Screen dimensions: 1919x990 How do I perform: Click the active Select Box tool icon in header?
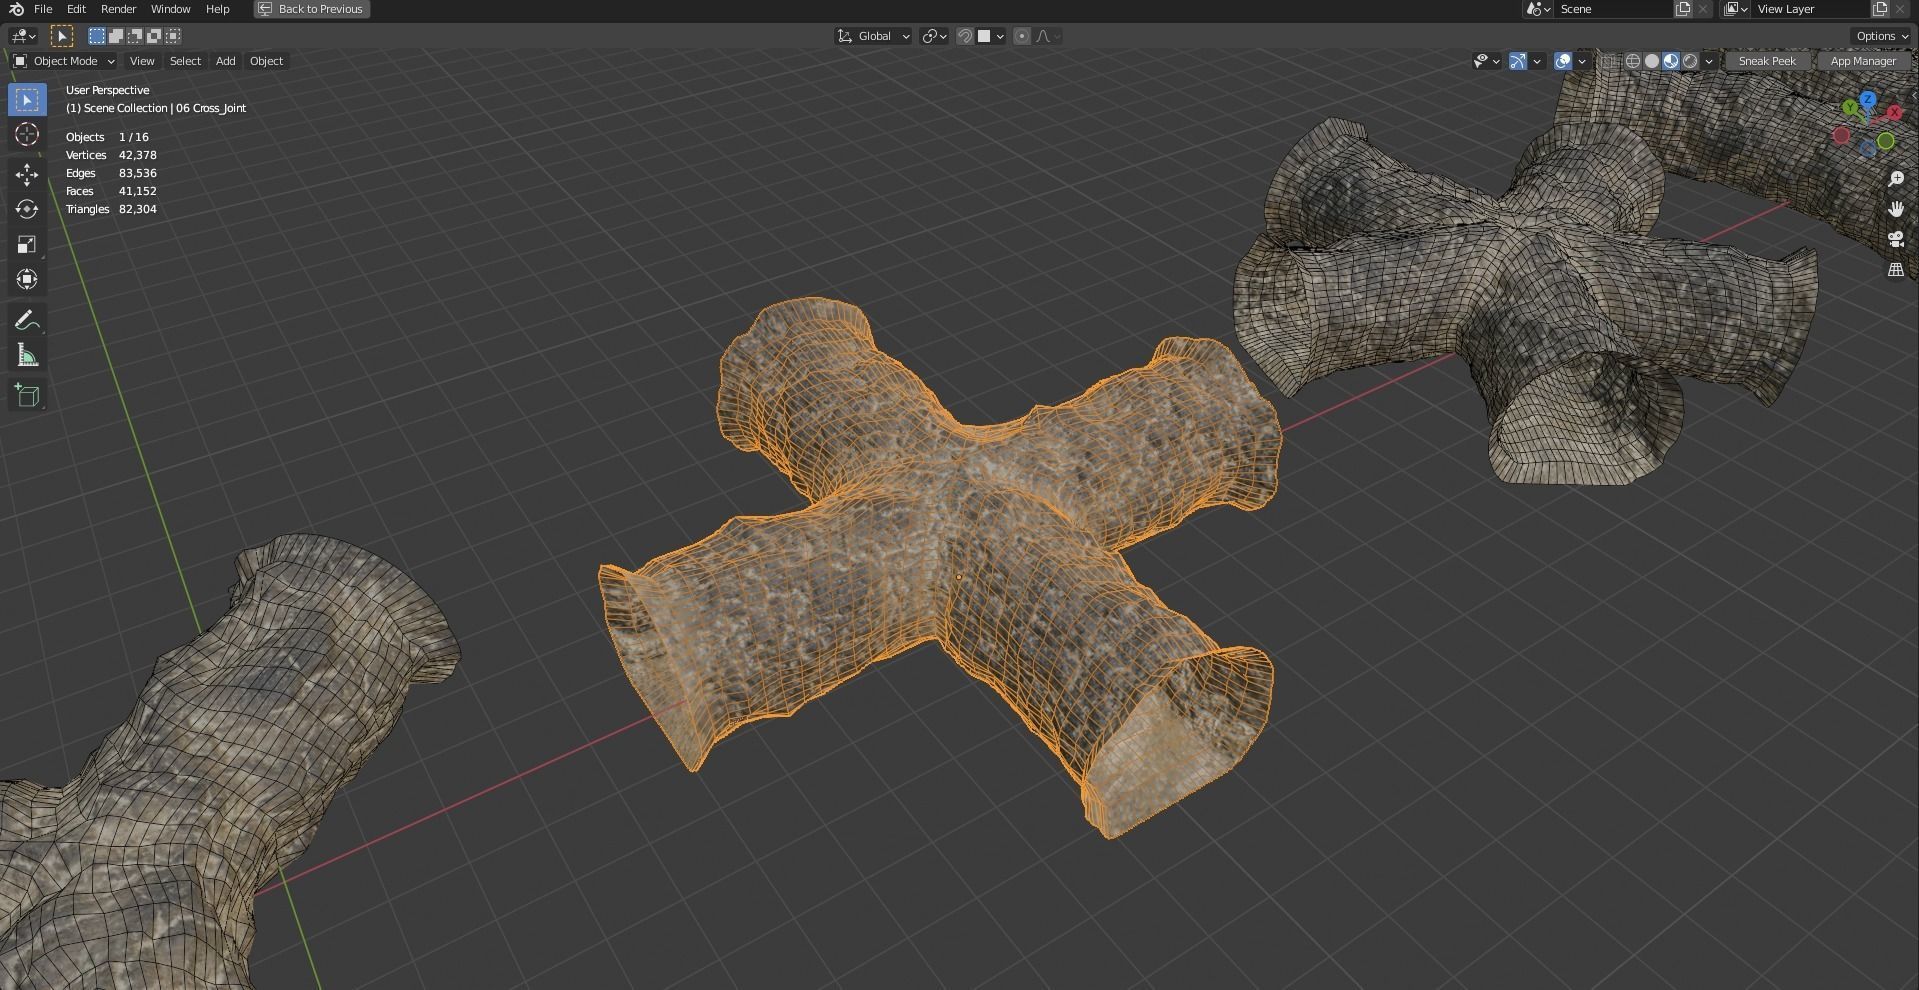[x=61, y=36]
